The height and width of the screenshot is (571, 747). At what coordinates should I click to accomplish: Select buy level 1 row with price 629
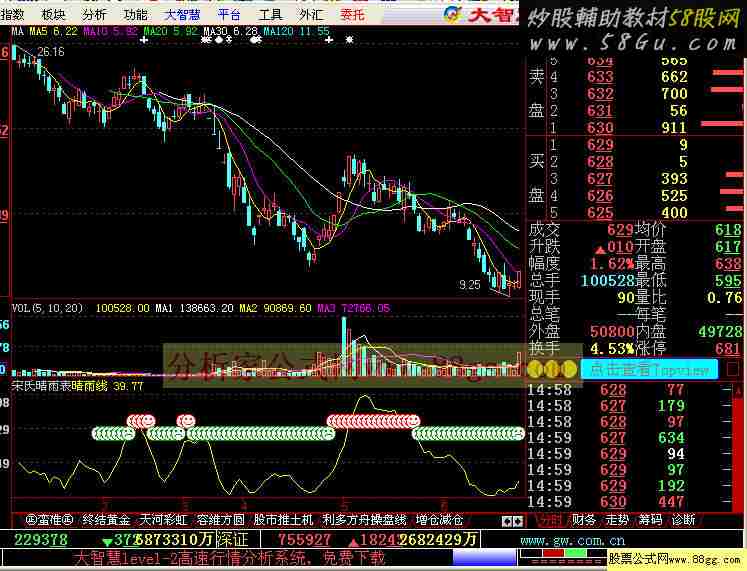(636, 145)
